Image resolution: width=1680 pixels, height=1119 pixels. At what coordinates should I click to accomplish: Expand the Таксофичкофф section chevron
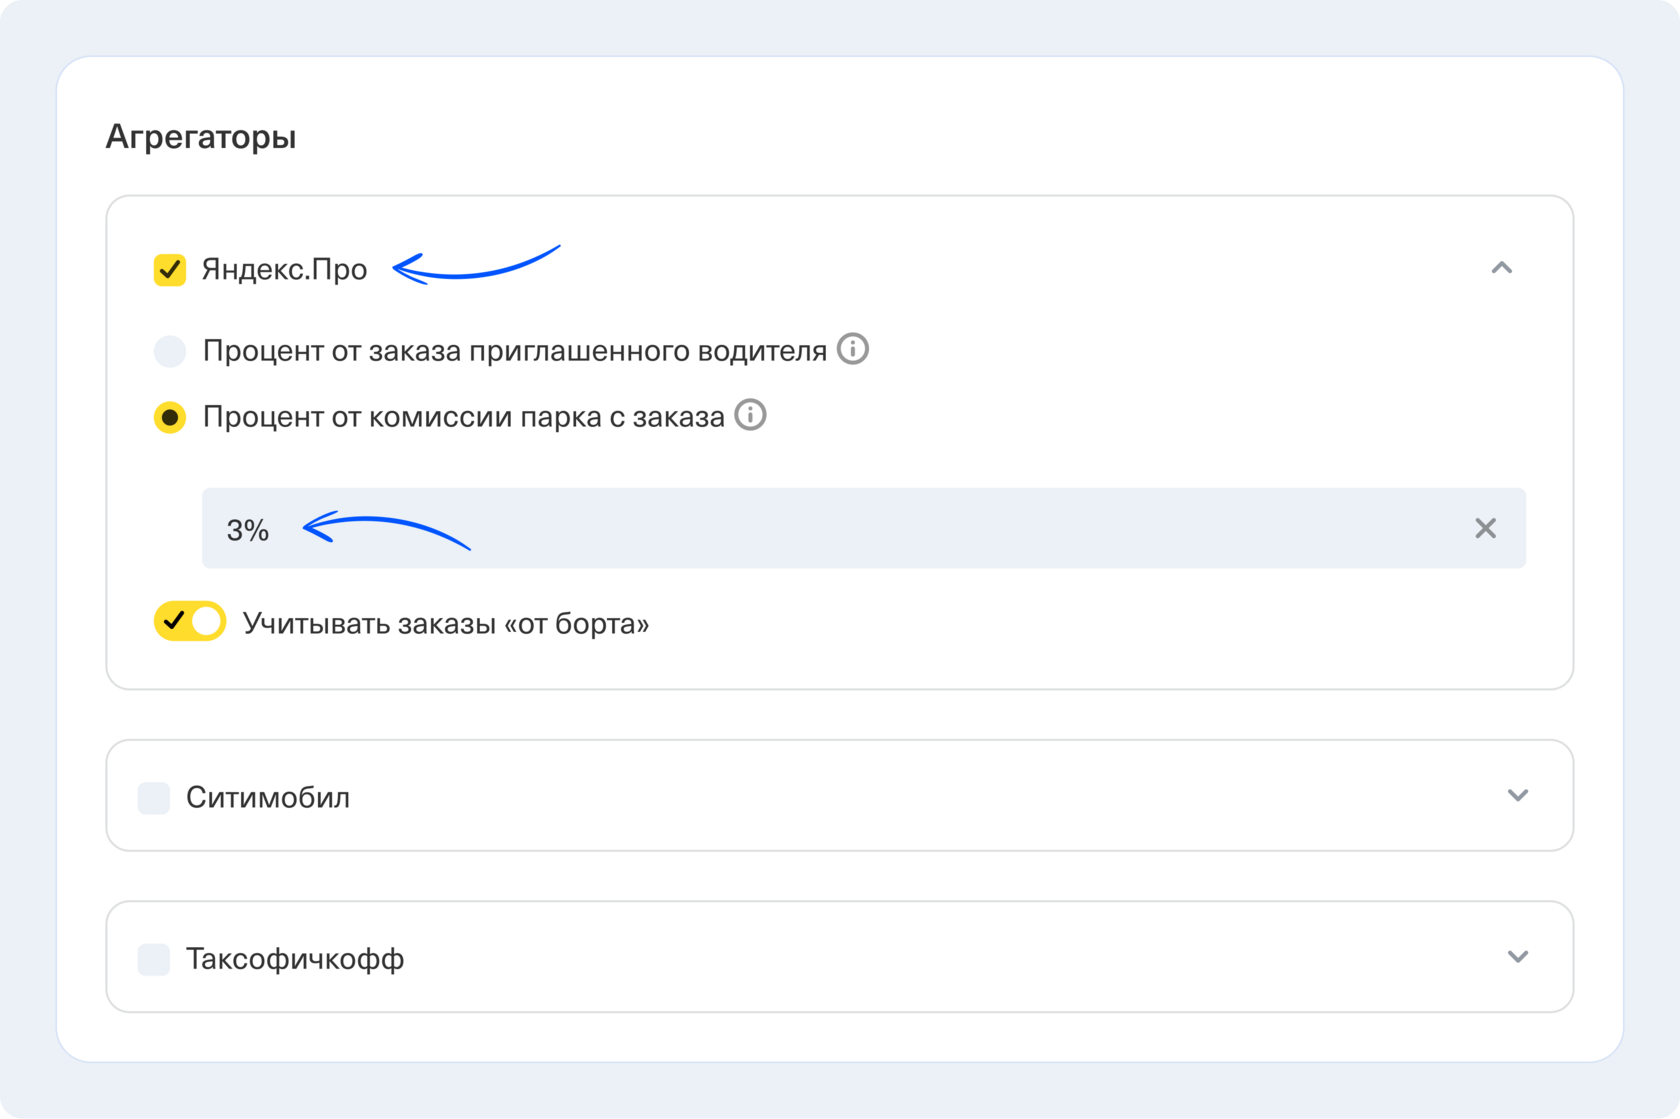(1517, 957)
